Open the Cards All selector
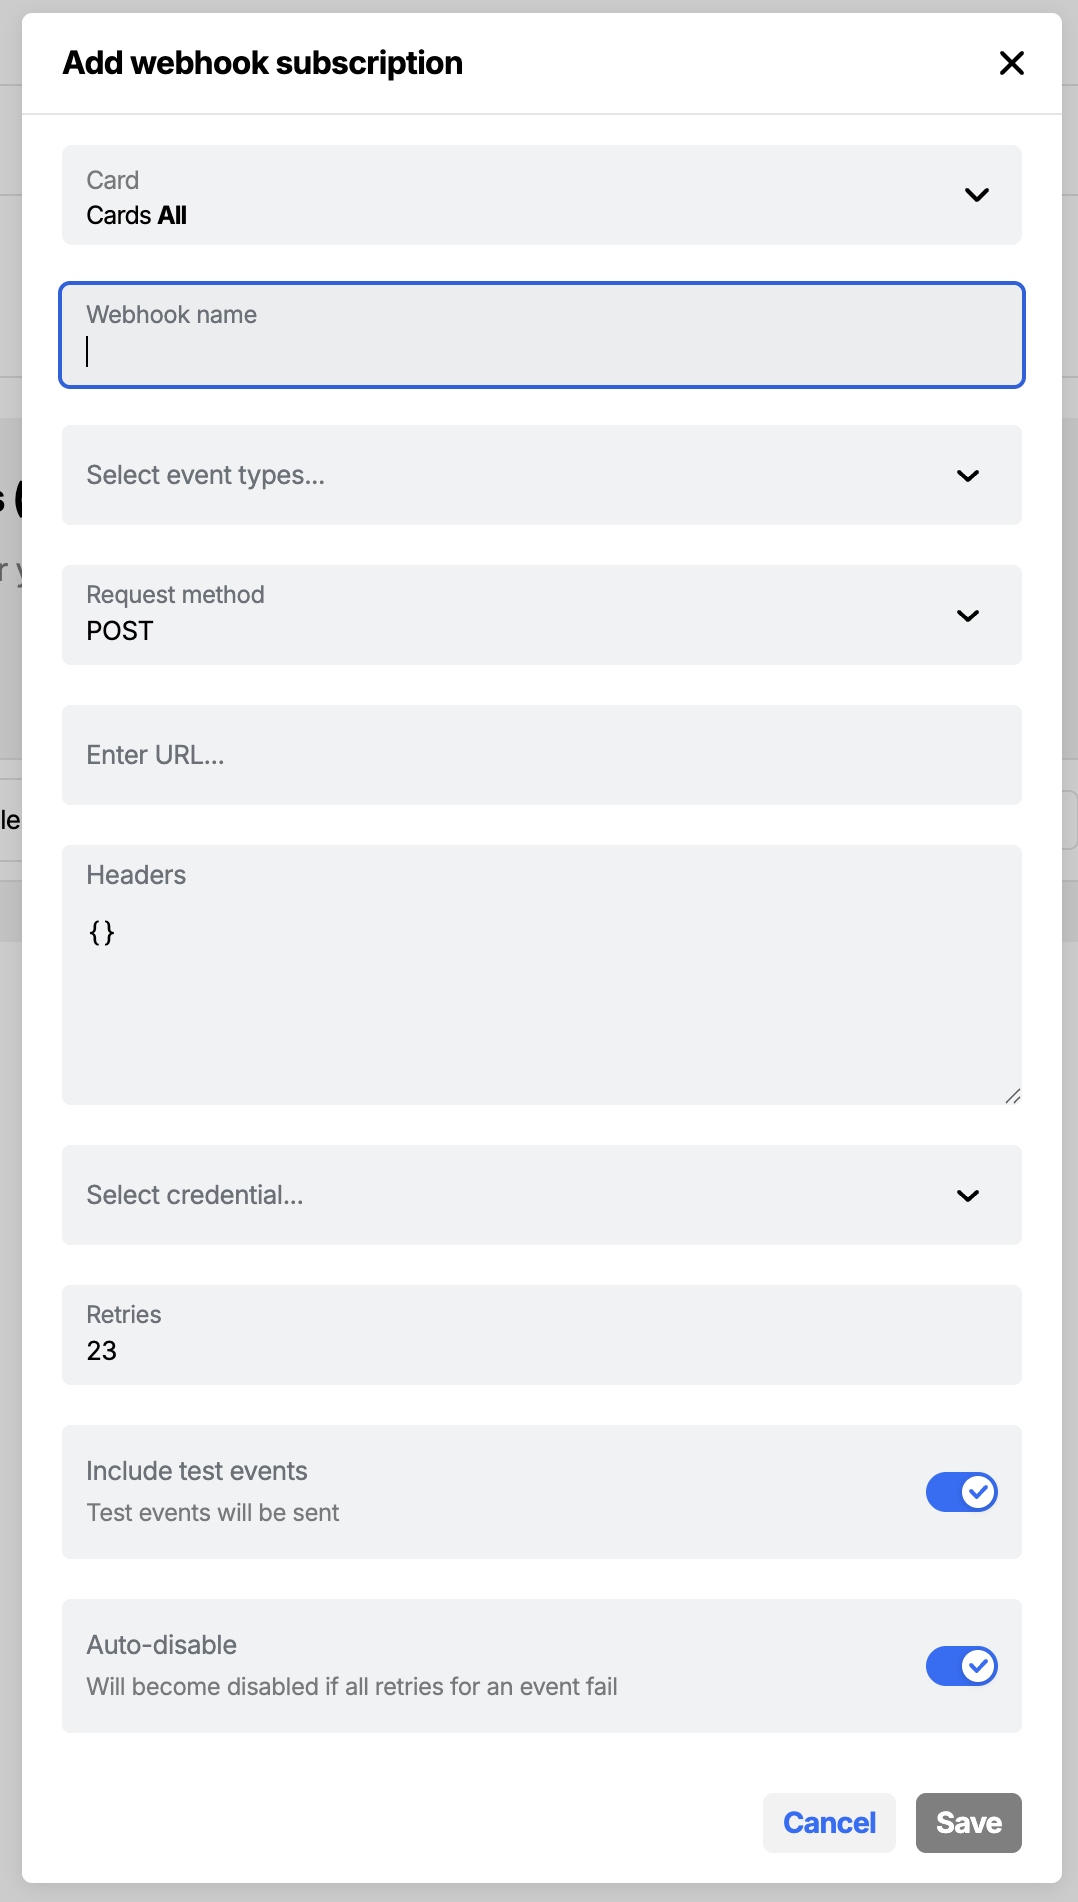 [541, 195]
